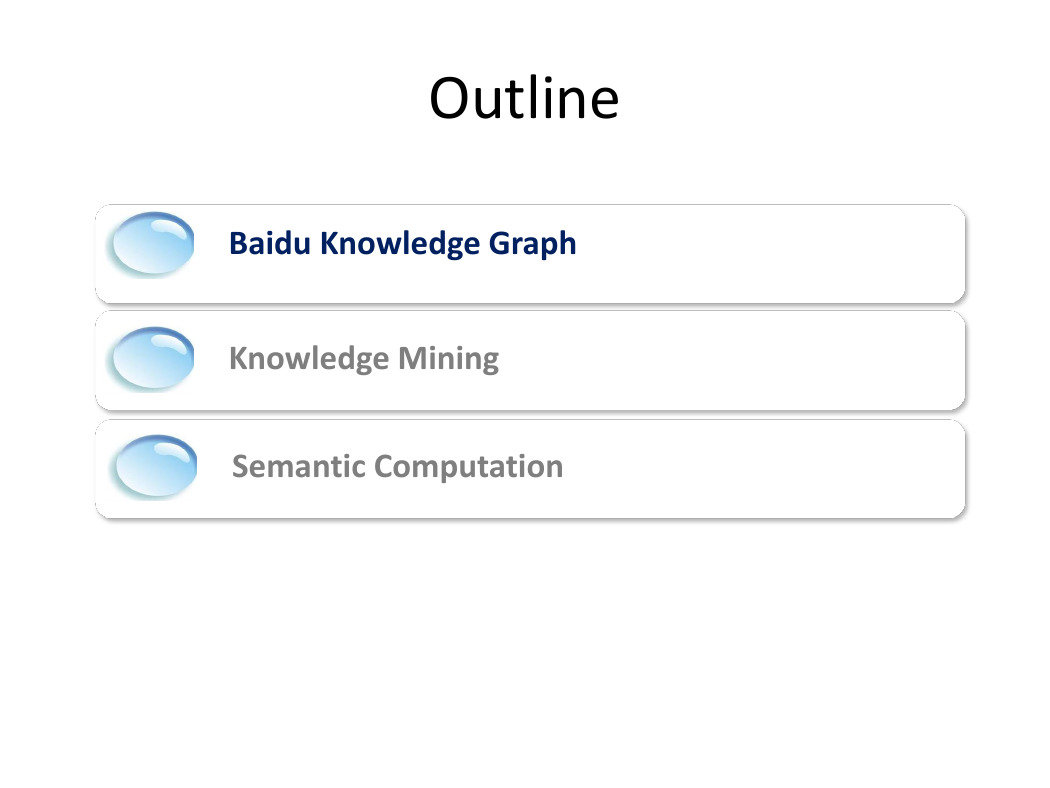Click the word Mining in second item
This screenshot has width=1050, height=788.
coord(449,360)
